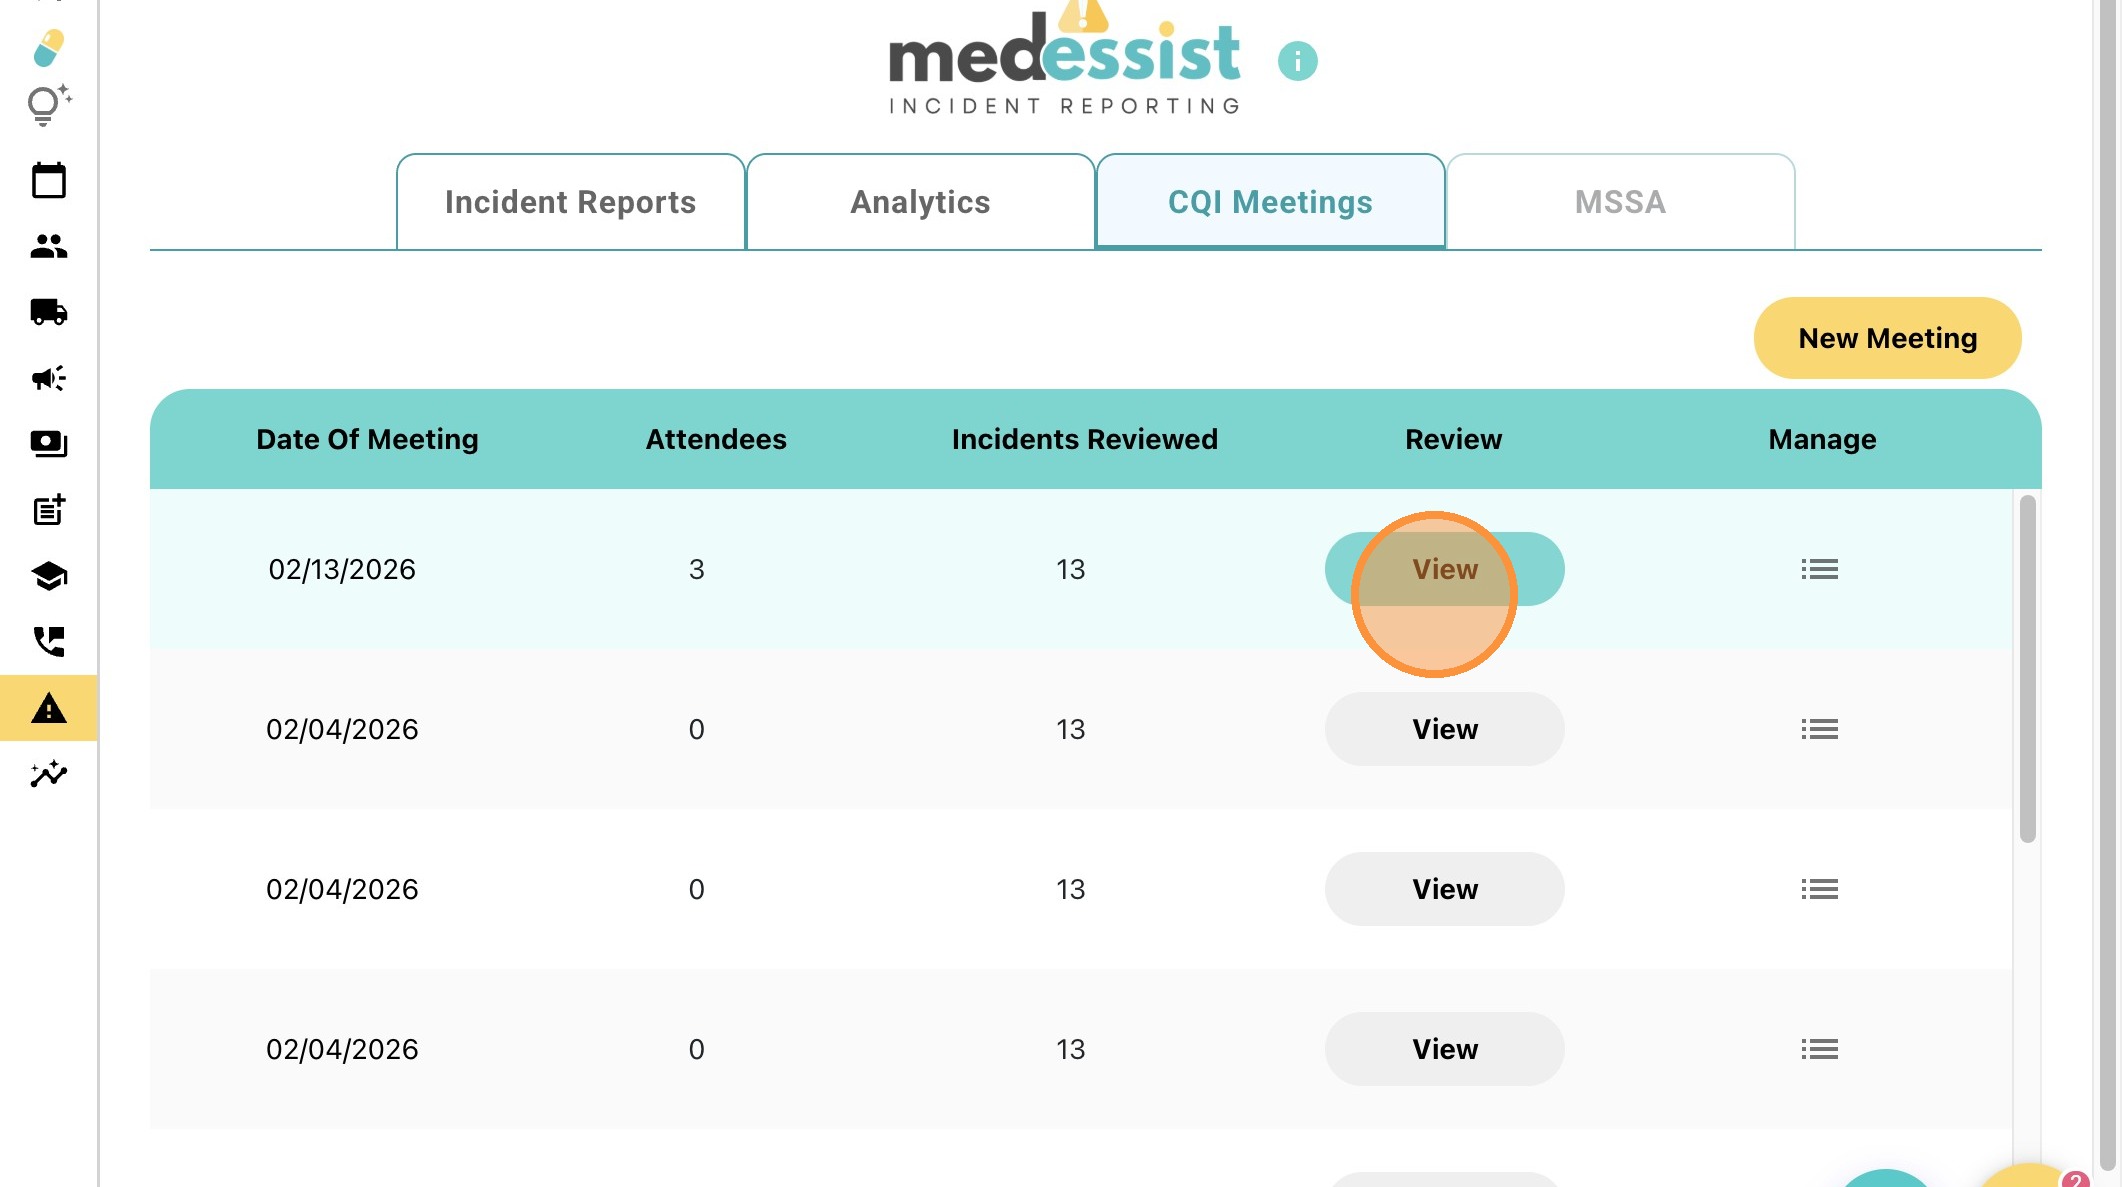The height and width of the screenshot is (1187, 2122).
Task: Open manage menu for 02/13/2026 meeting
Action: click(x=1819, y=569)
